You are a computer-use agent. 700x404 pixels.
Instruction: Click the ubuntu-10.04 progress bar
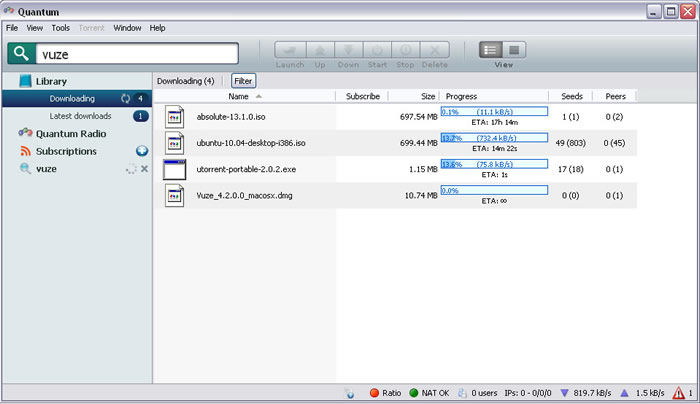pyautogui.click(x=494, y=138)
